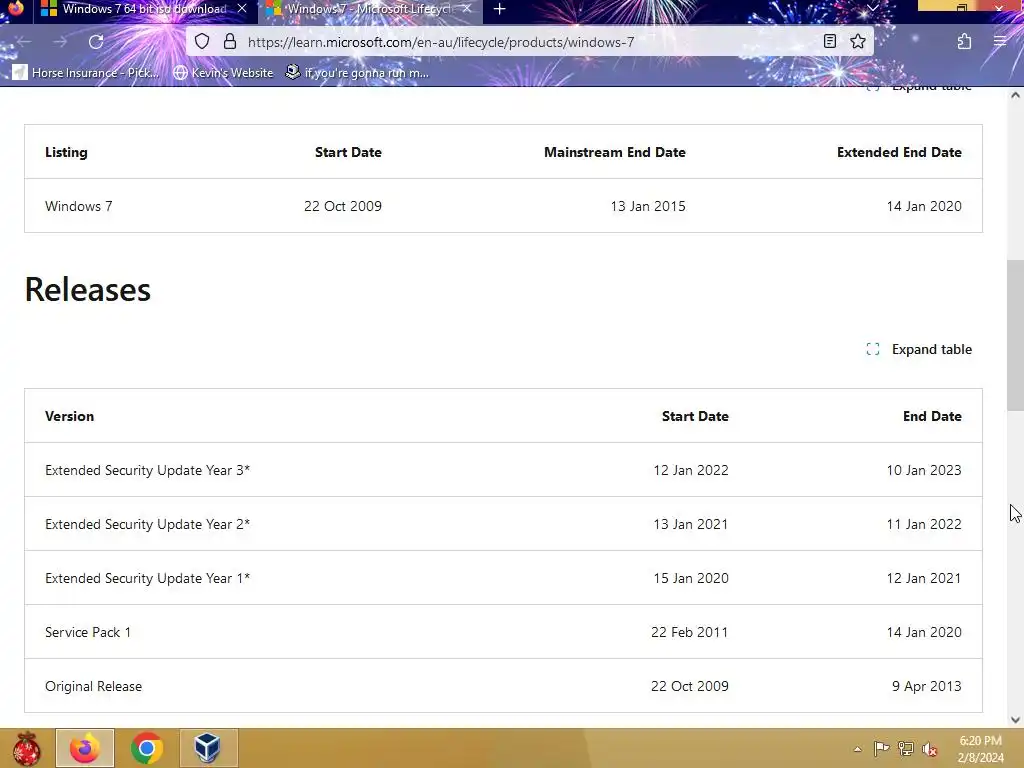Screen dimensions: 1024x768
Task: Open the Horse Insurance bookmark
Action: click(x=86, y=72)
